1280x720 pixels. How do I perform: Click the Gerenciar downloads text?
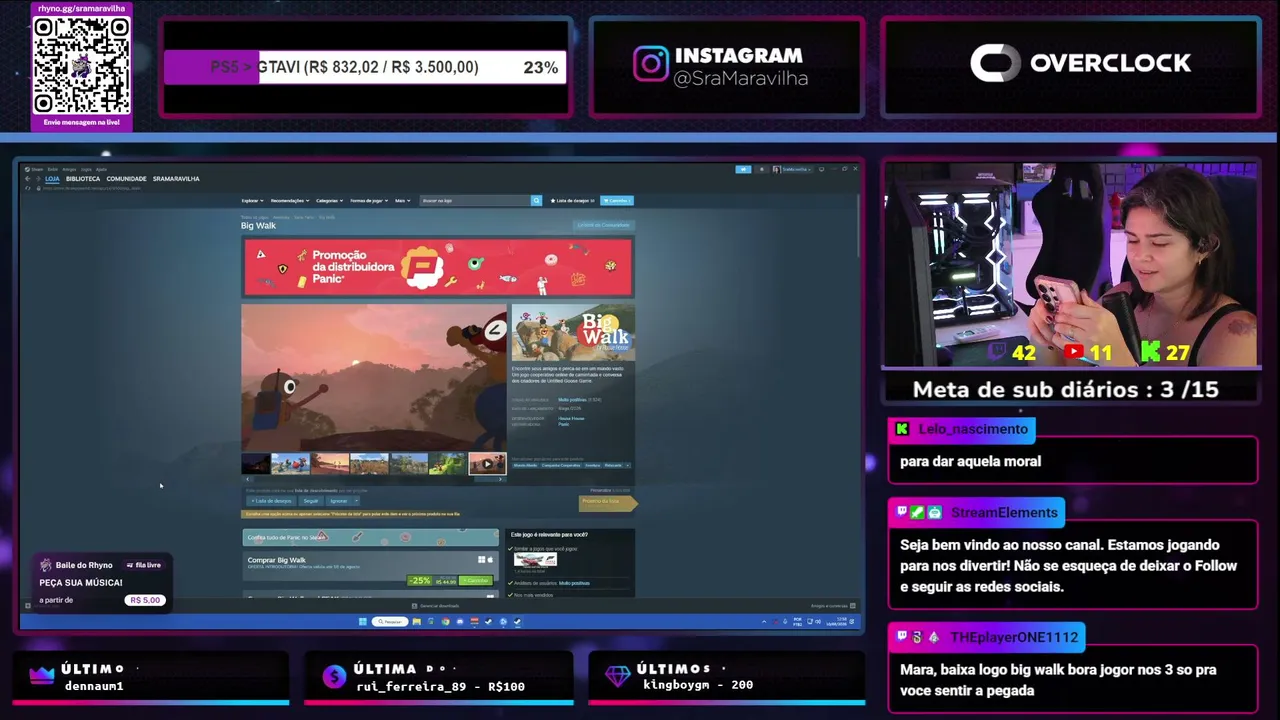tap(439, 606)
